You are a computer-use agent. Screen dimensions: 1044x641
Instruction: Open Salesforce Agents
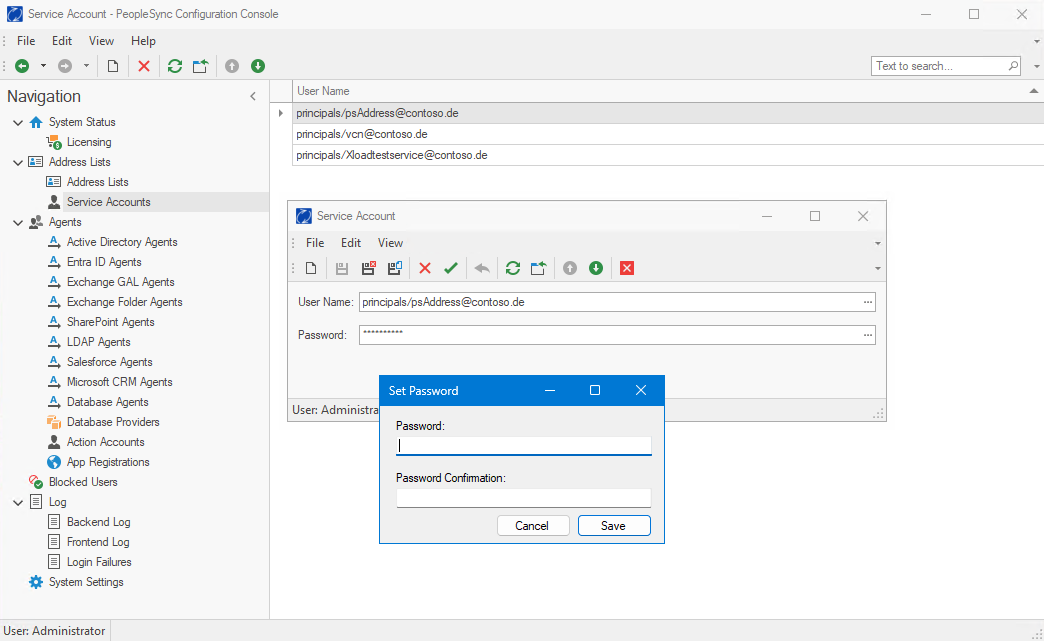click(x=109, y=362)
